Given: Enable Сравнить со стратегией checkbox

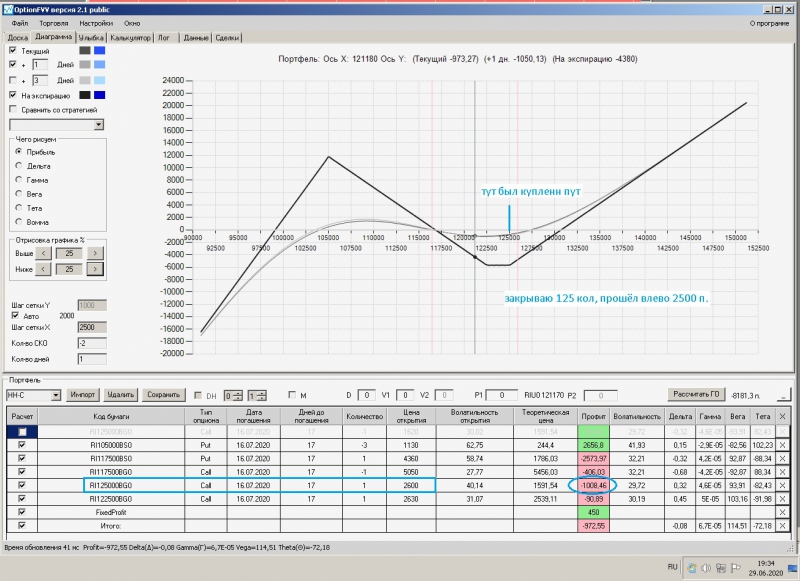Looking at the screenshot, I should (13, 109).
